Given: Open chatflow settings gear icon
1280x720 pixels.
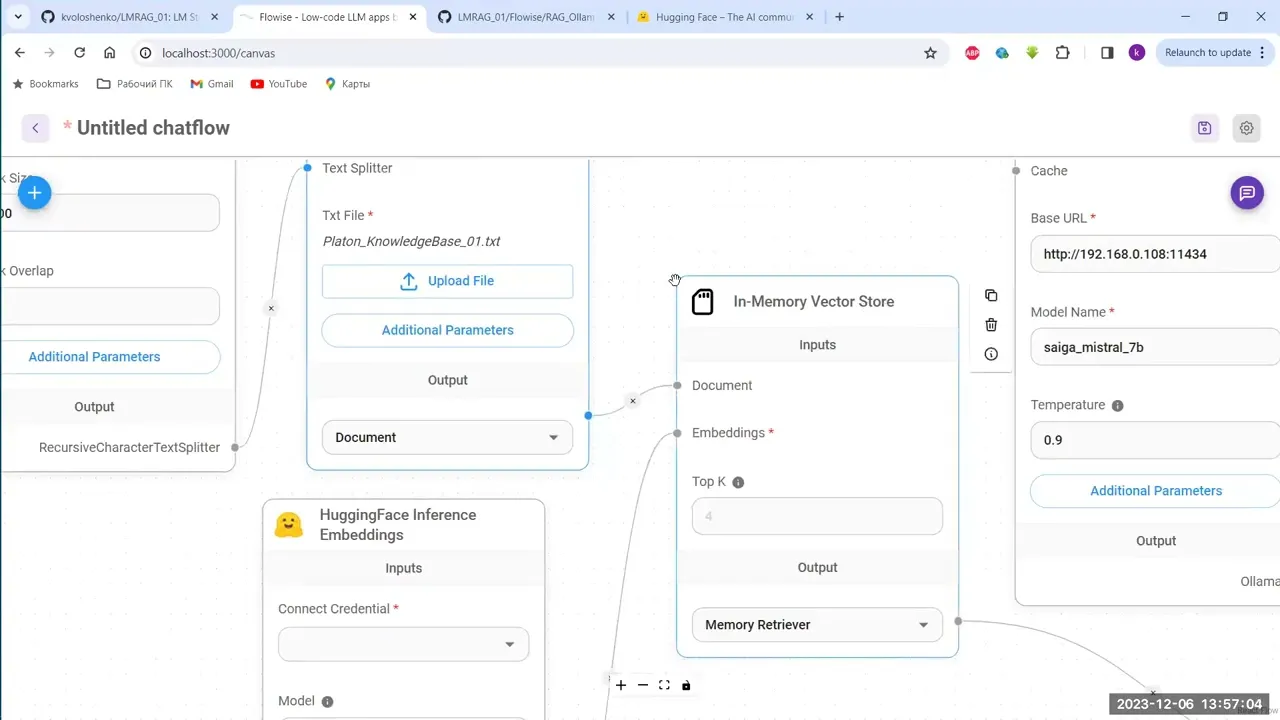Looking at the screenshot, I should click(x=1246, y=128).
